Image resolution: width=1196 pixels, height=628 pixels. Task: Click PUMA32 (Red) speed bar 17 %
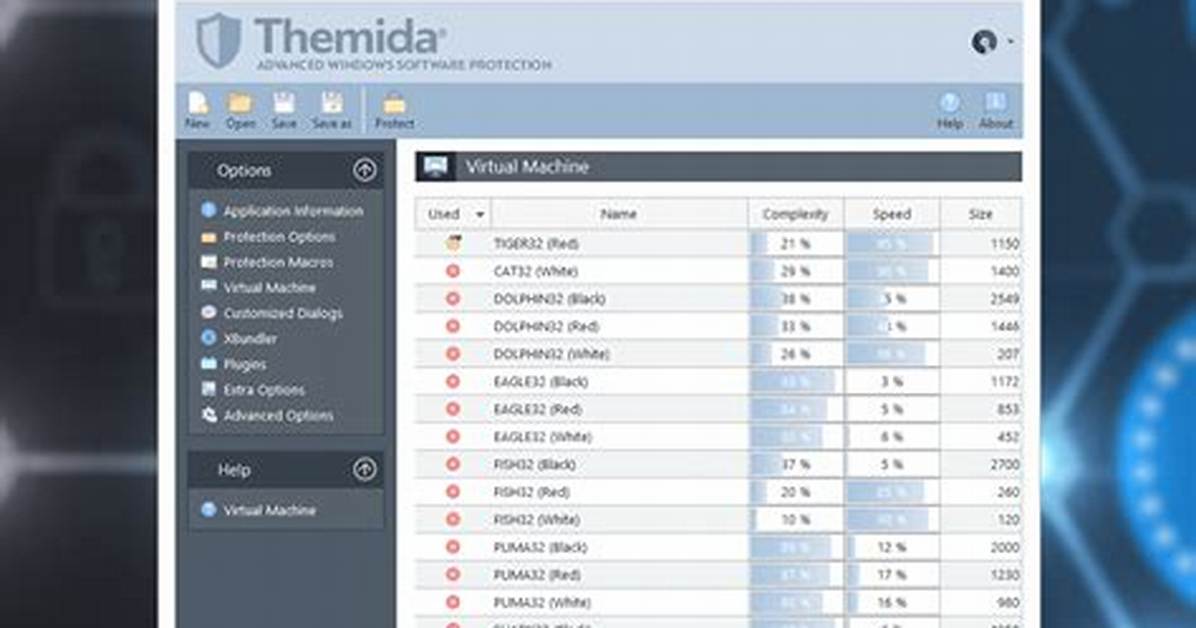(892, 575)
